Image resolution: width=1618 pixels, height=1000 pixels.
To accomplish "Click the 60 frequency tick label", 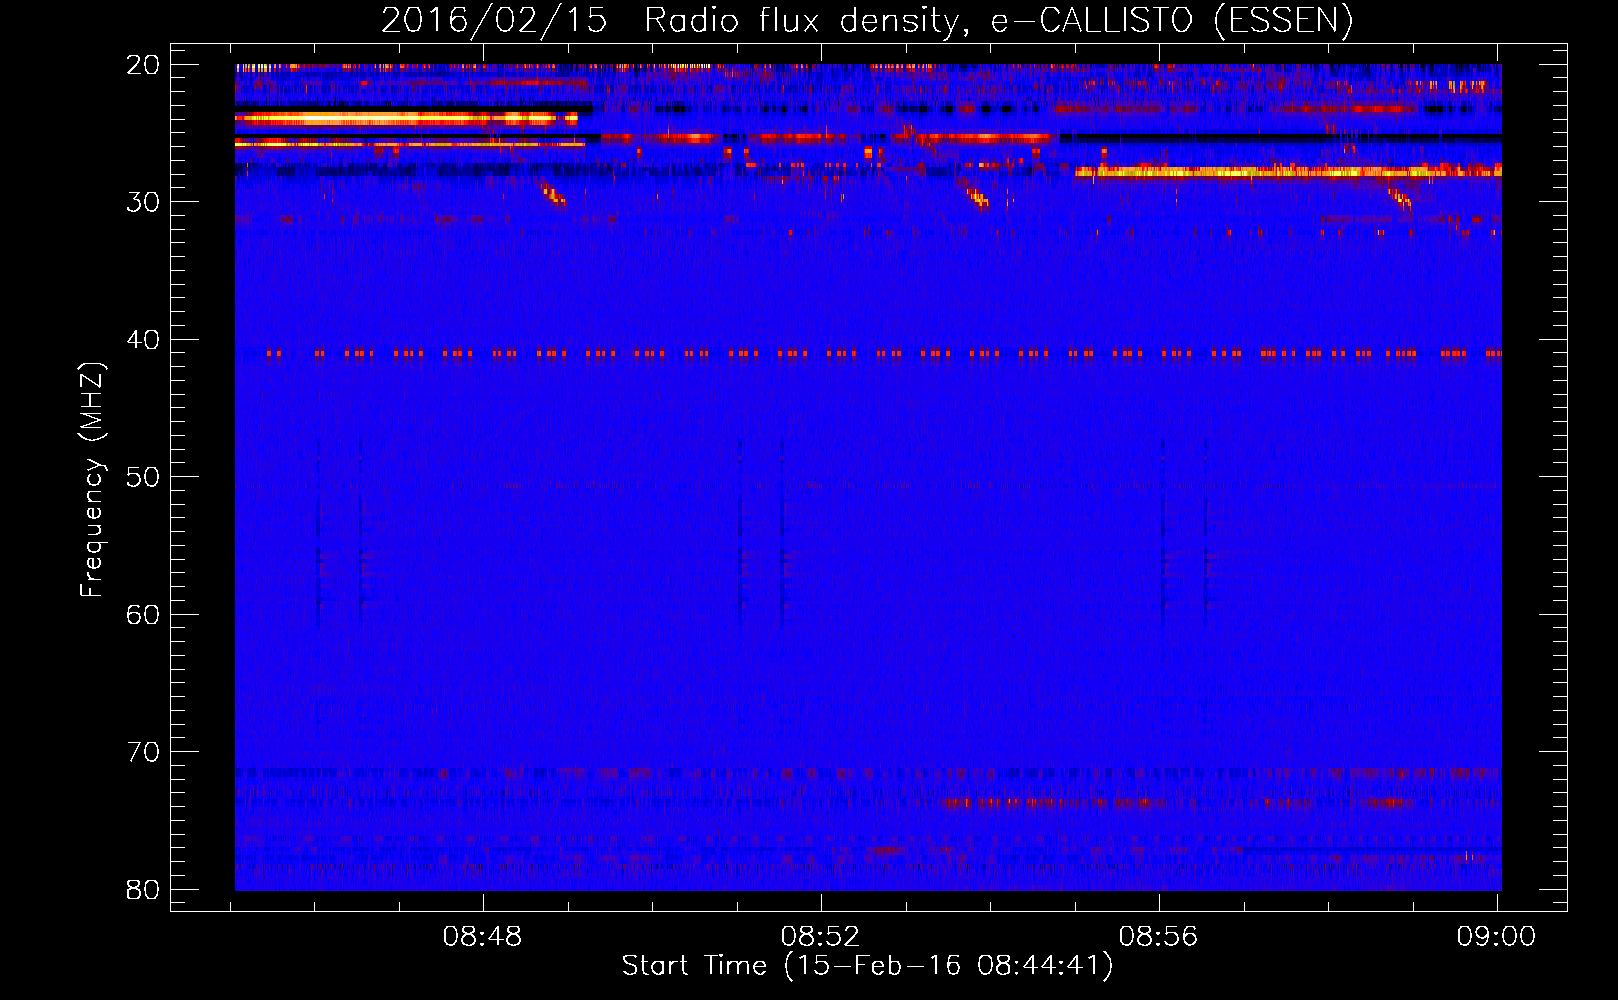I will (x=143, y=614).
